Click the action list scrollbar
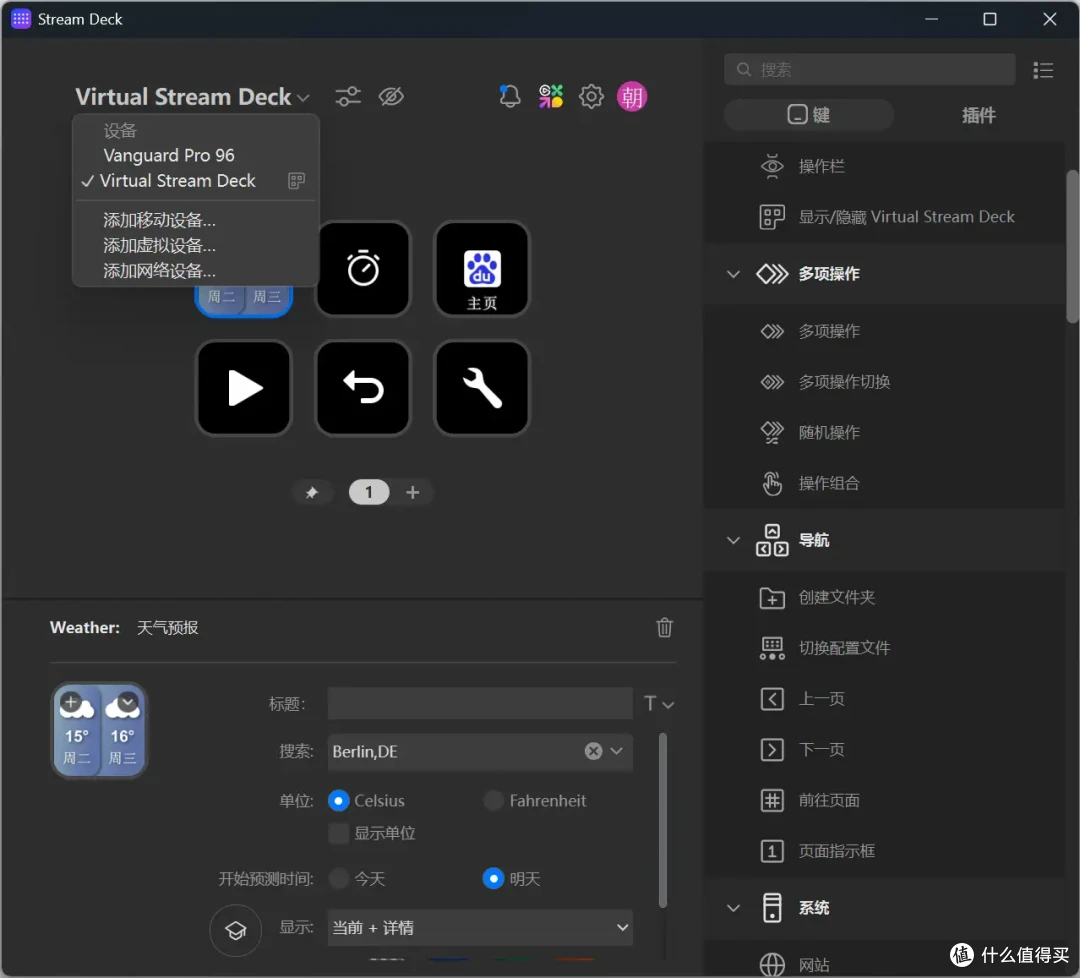The width and height of the screenshot is (1080, 978). pyautogui.click(x=1072, y=247)
